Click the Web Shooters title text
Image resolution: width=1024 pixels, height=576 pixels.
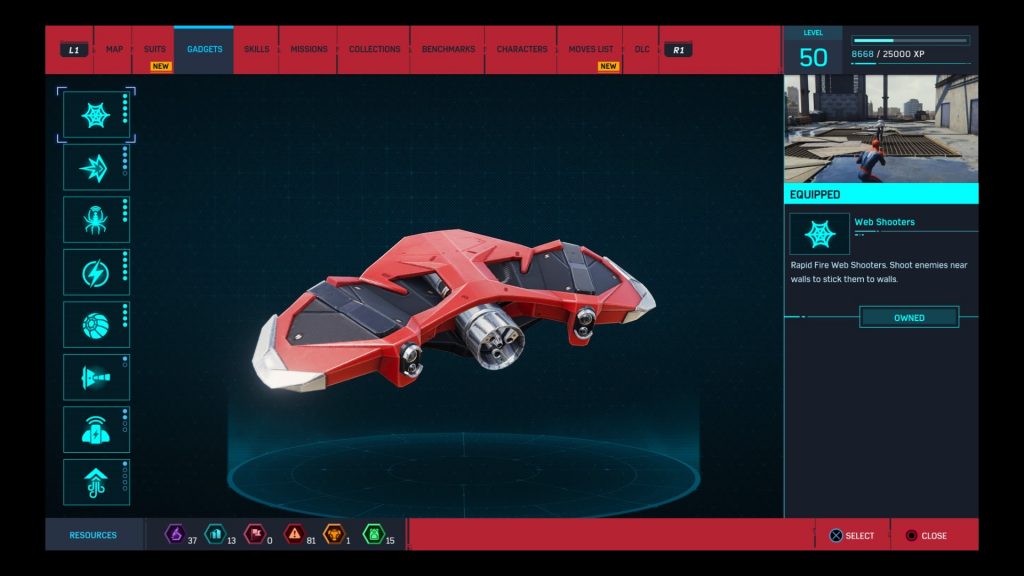pos(884,222)
